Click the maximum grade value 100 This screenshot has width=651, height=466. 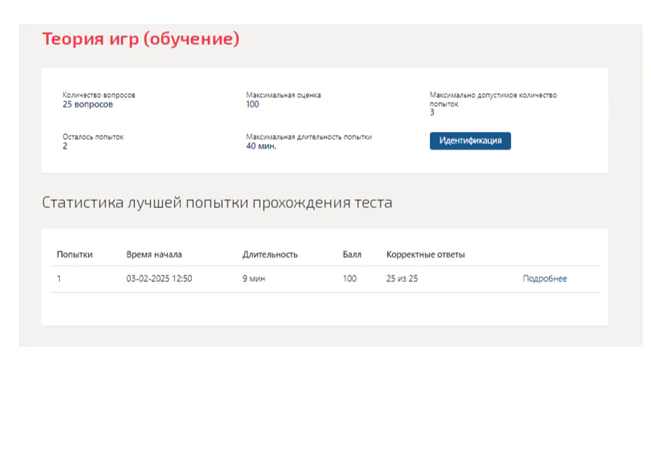(x=252, y=104)
